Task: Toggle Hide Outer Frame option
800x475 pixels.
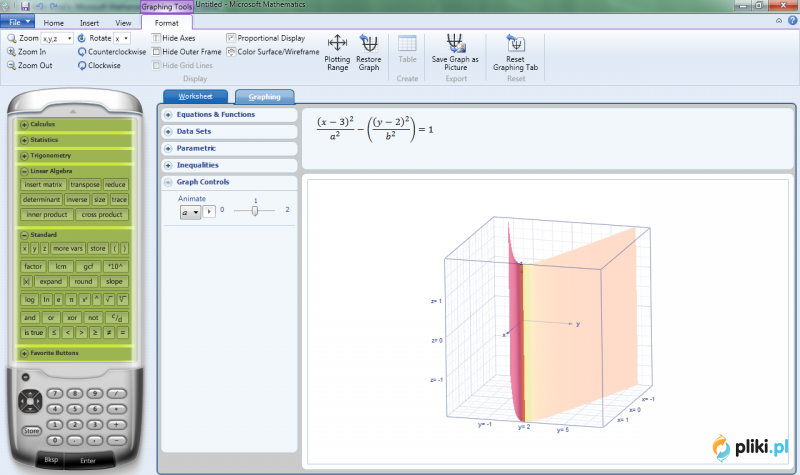Action: 187,52
